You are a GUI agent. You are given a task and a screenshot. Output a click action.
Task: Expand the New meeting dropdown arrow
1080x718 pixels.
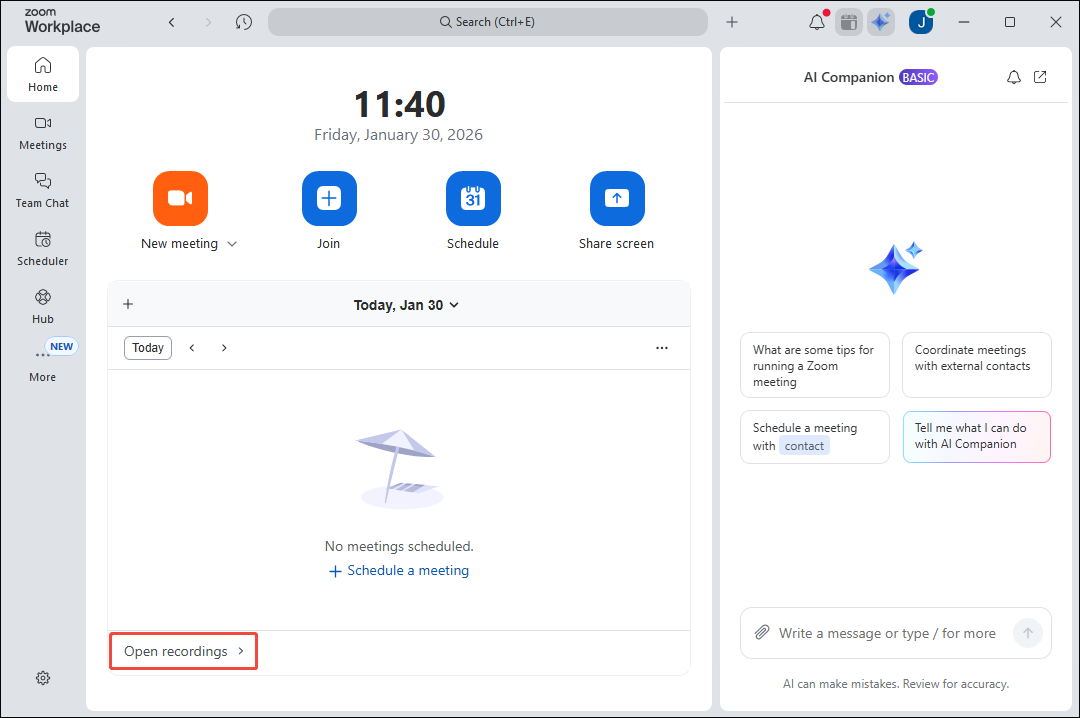click(x=232, y=244)
